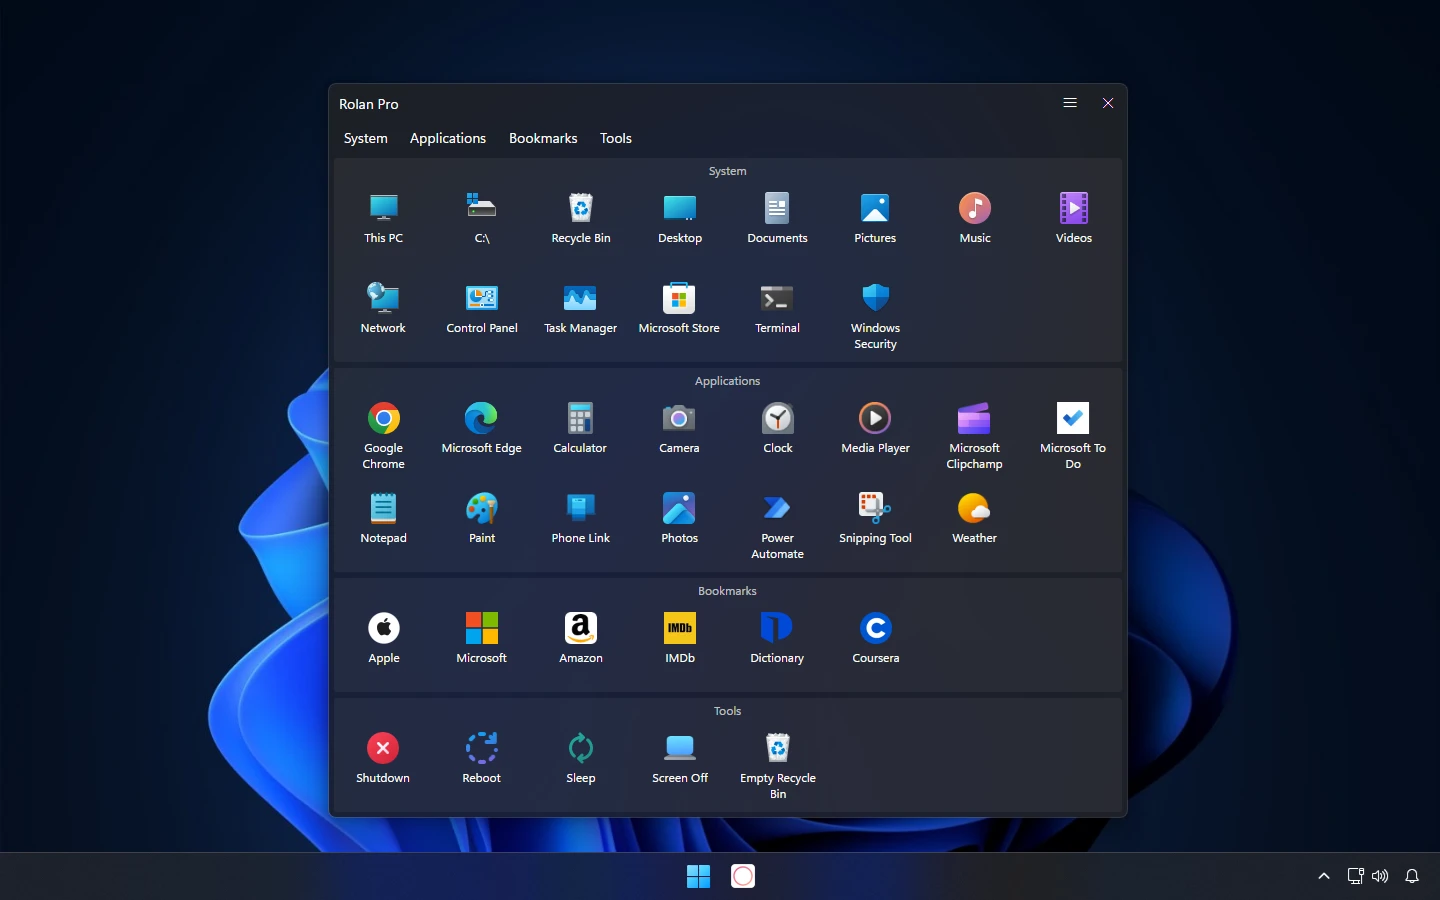Screen dimensions: 1440x900
Task: Open the taskbar volume control
Action: pos(1380,876)
